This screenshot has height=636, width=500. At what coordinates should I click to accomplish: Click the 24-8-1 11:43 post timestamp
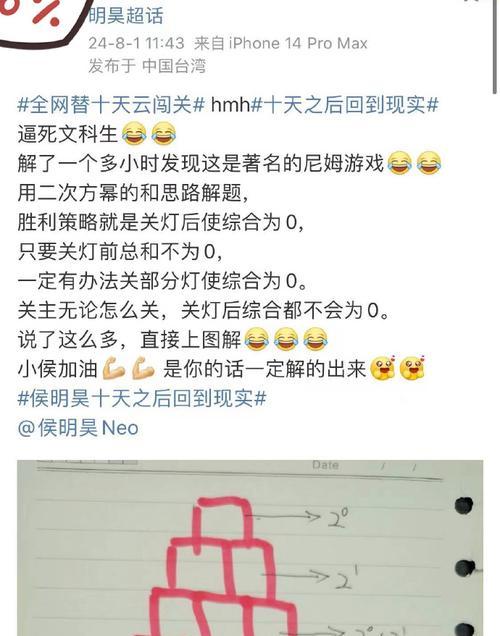[136, 43]
